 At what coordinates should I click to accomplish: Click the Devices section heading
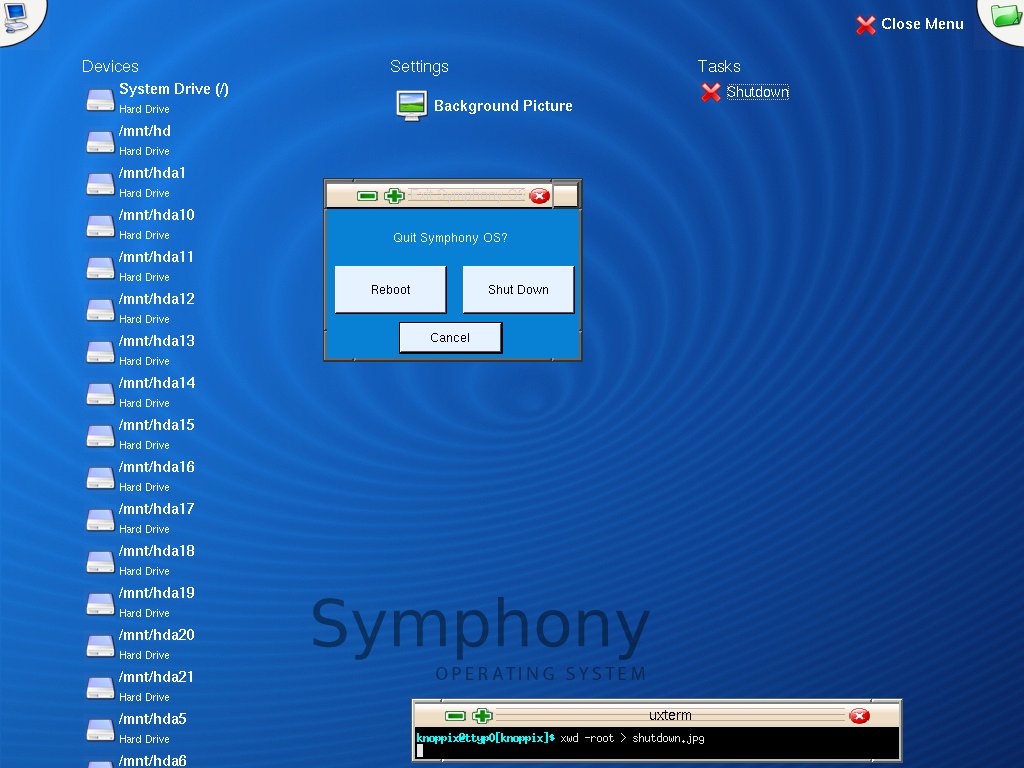click(x=110, y=66)
